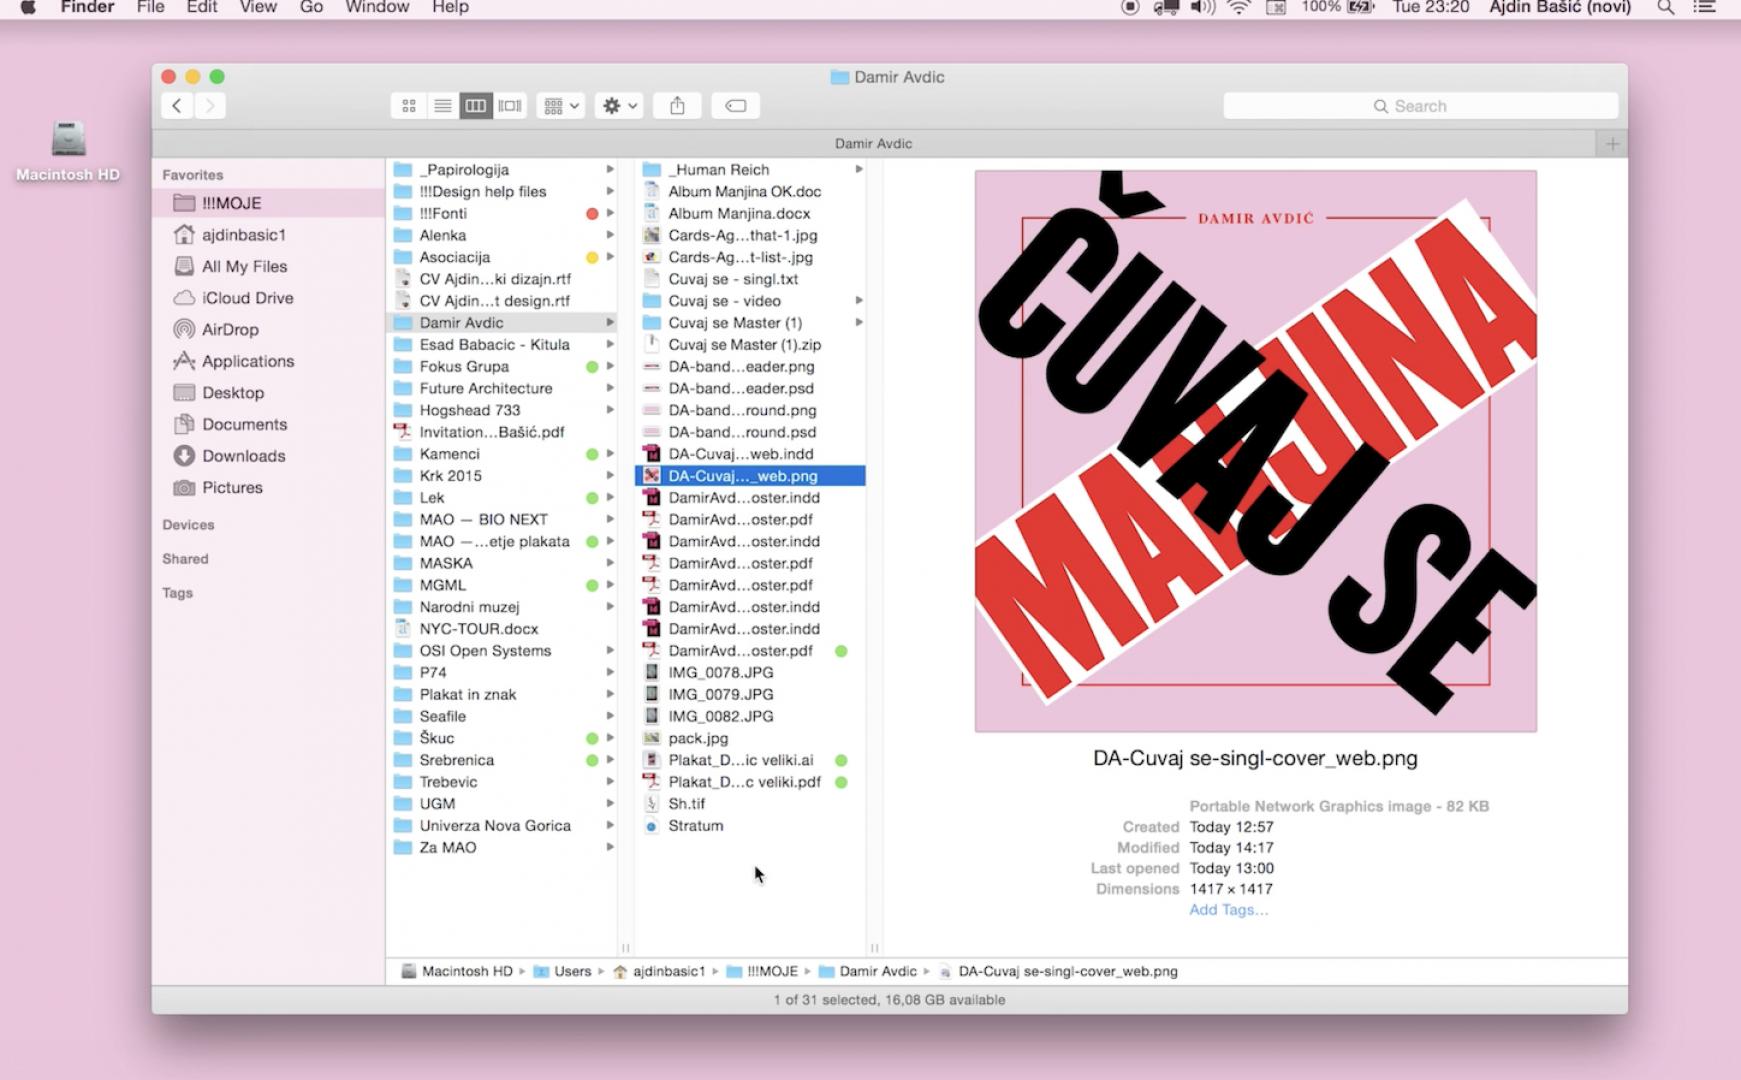Expand the Cuvaj se - video folder
The width and height of the screenshot is (1741, 1080).
click(x=858, y=301)
